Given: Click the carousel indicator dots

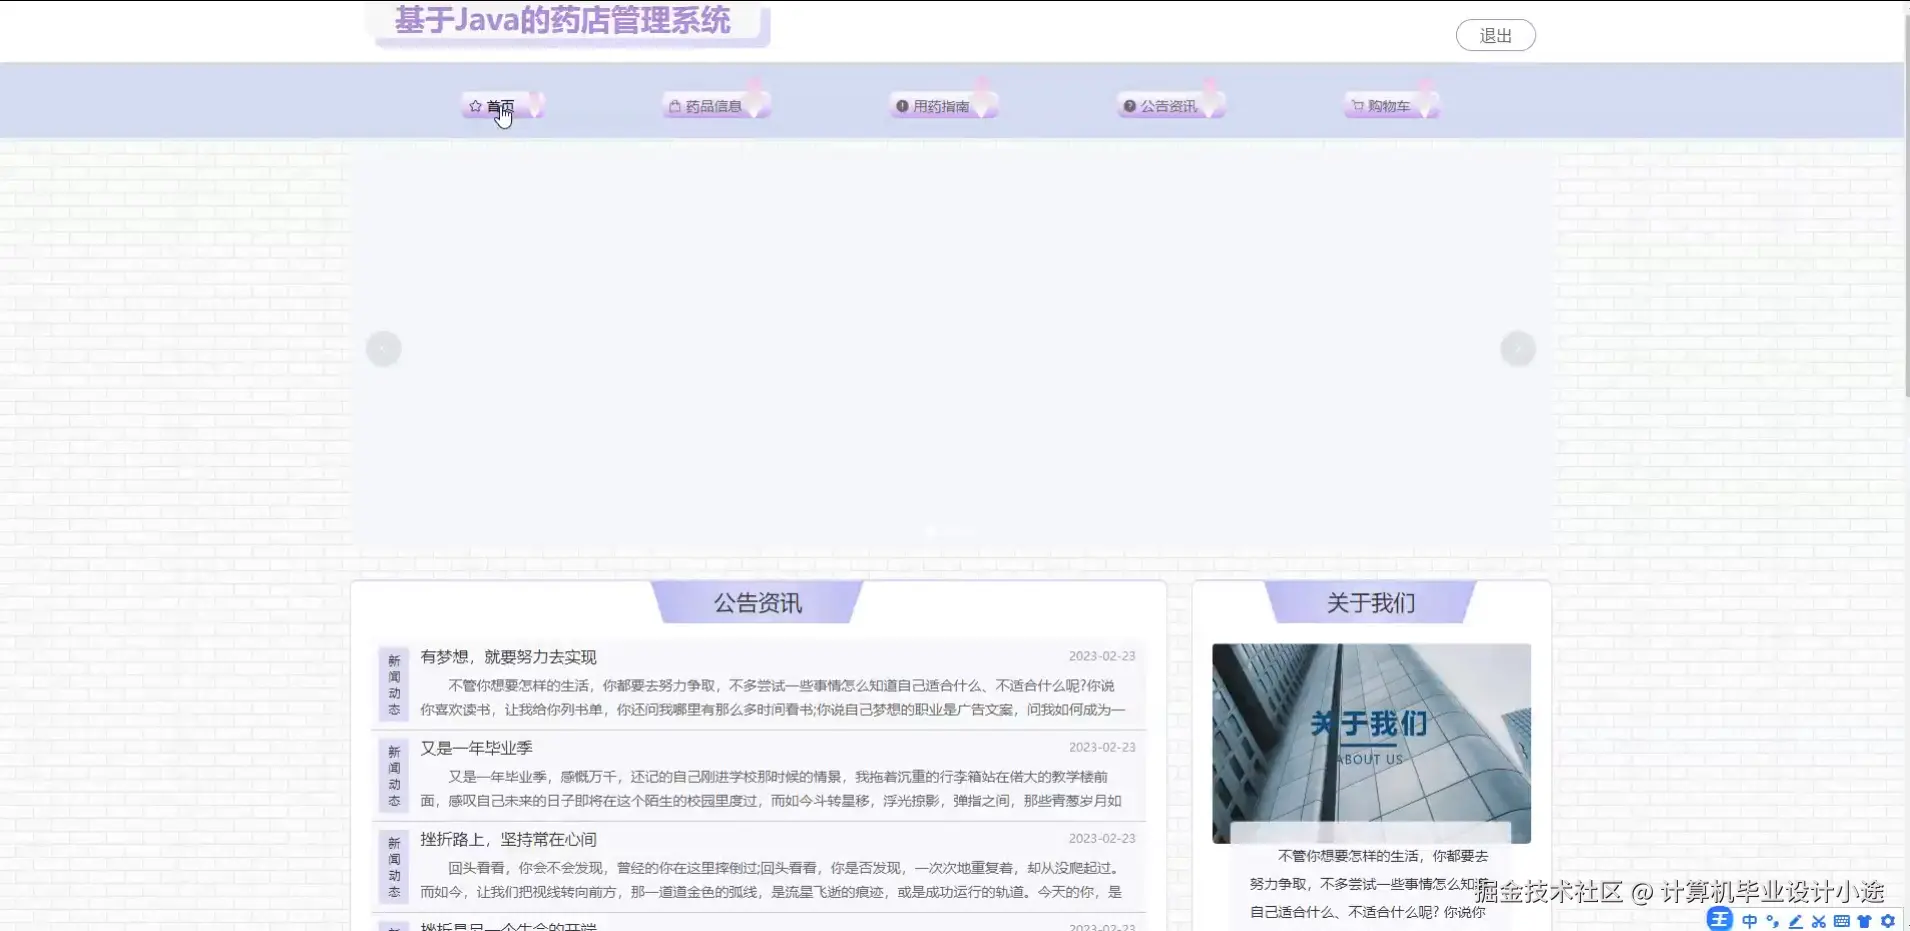Looking at the screenshot, I should coord(950,532).
